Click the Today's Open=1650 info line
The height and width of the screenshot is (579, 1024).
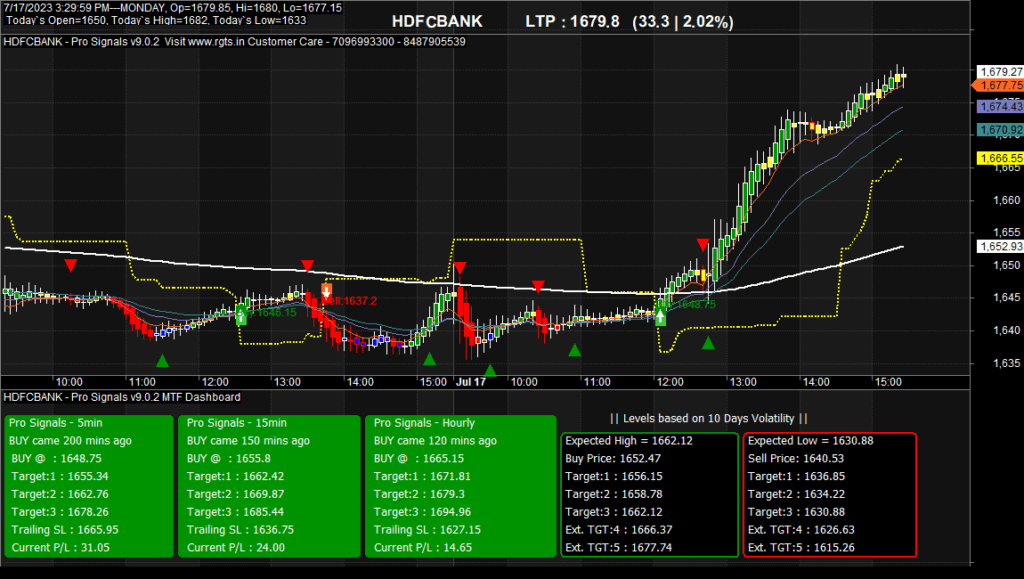[x=156, y=20]
